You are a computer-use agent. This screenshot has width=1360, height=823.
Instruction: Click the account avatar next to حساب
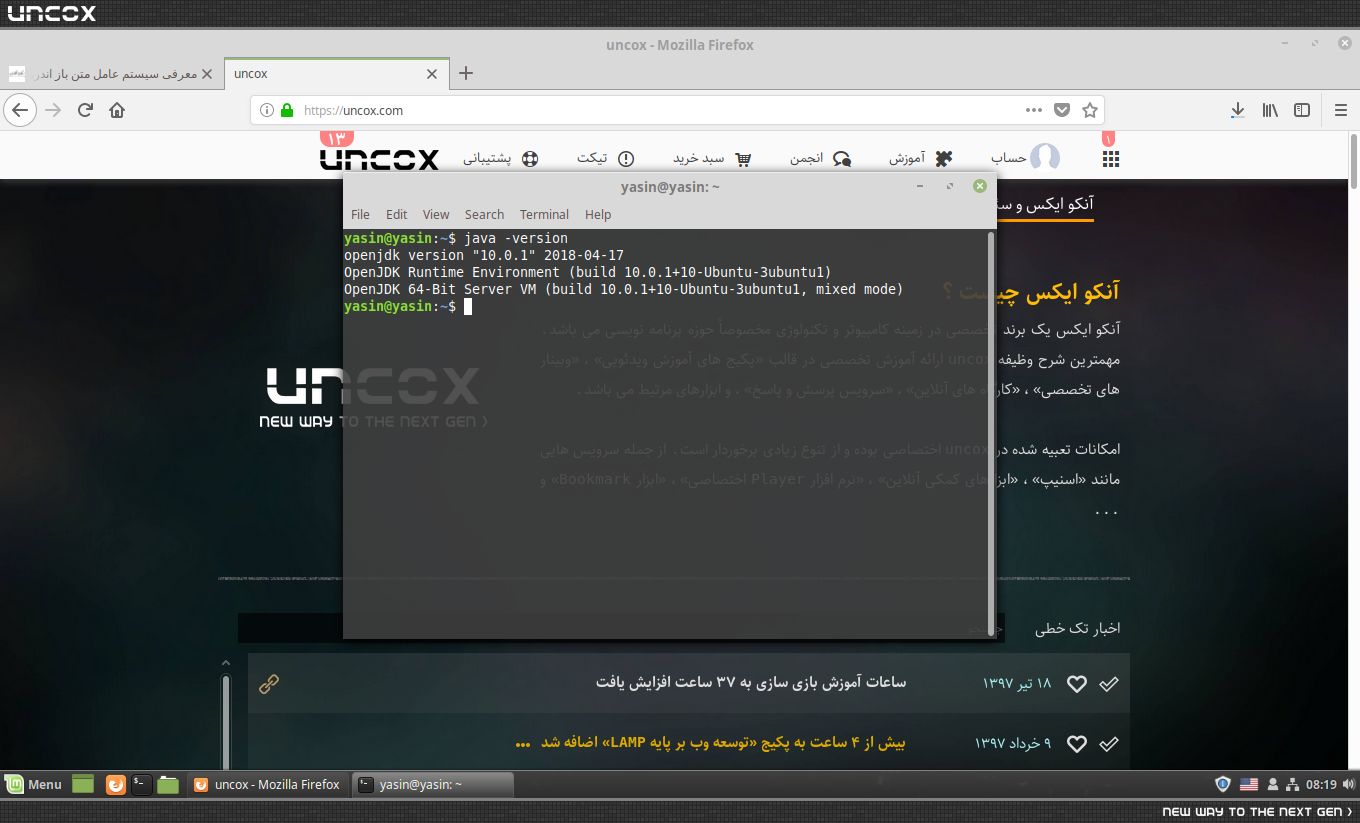(x=1045, y=158)
